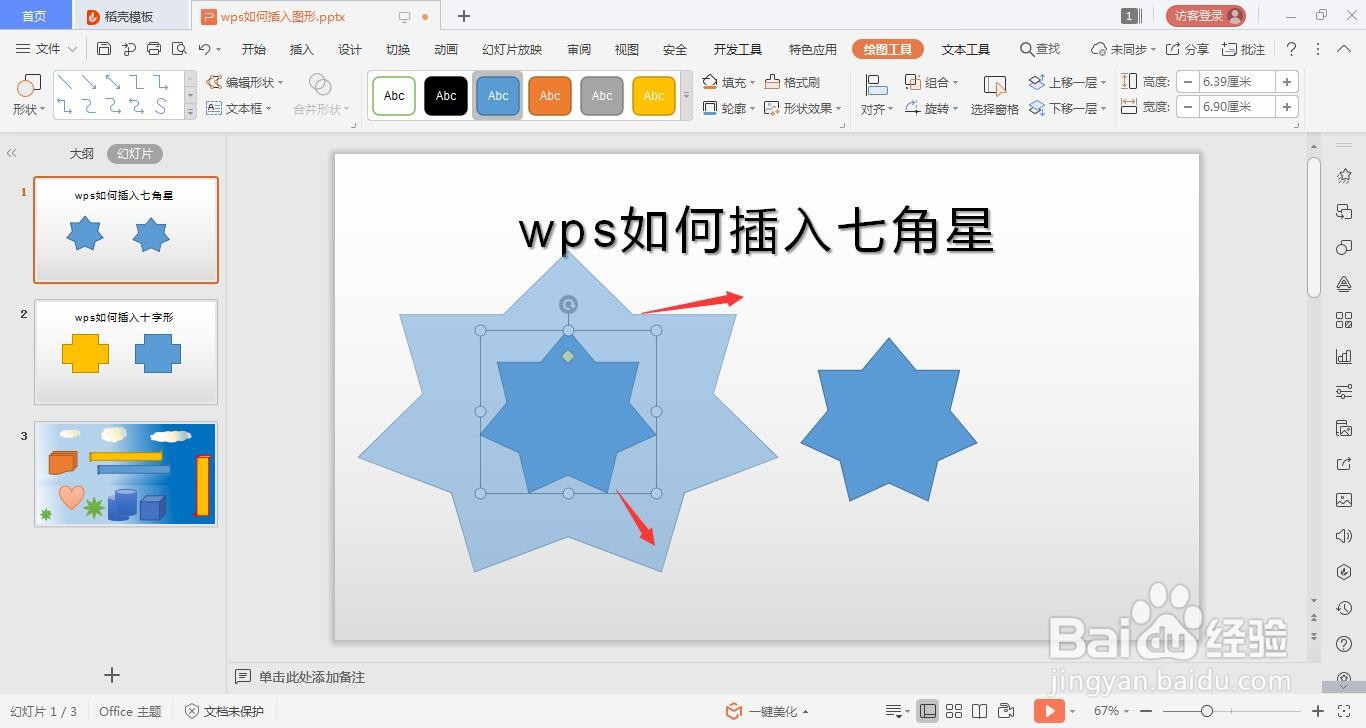Screen dimensions: 1366x728
Task: Start slideshow from the status bar play icon
Action: (1049, 711)
